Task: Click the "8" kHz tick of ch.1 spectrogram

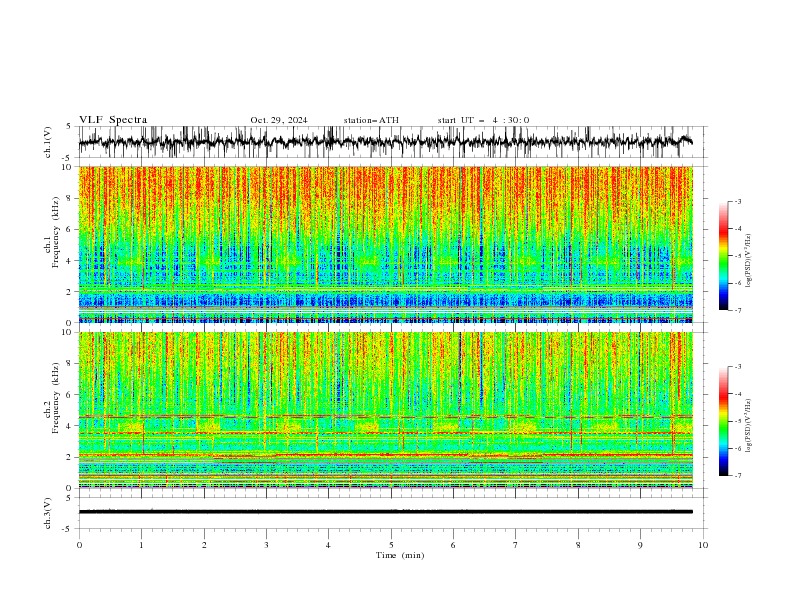Action: tap(70, 198)
